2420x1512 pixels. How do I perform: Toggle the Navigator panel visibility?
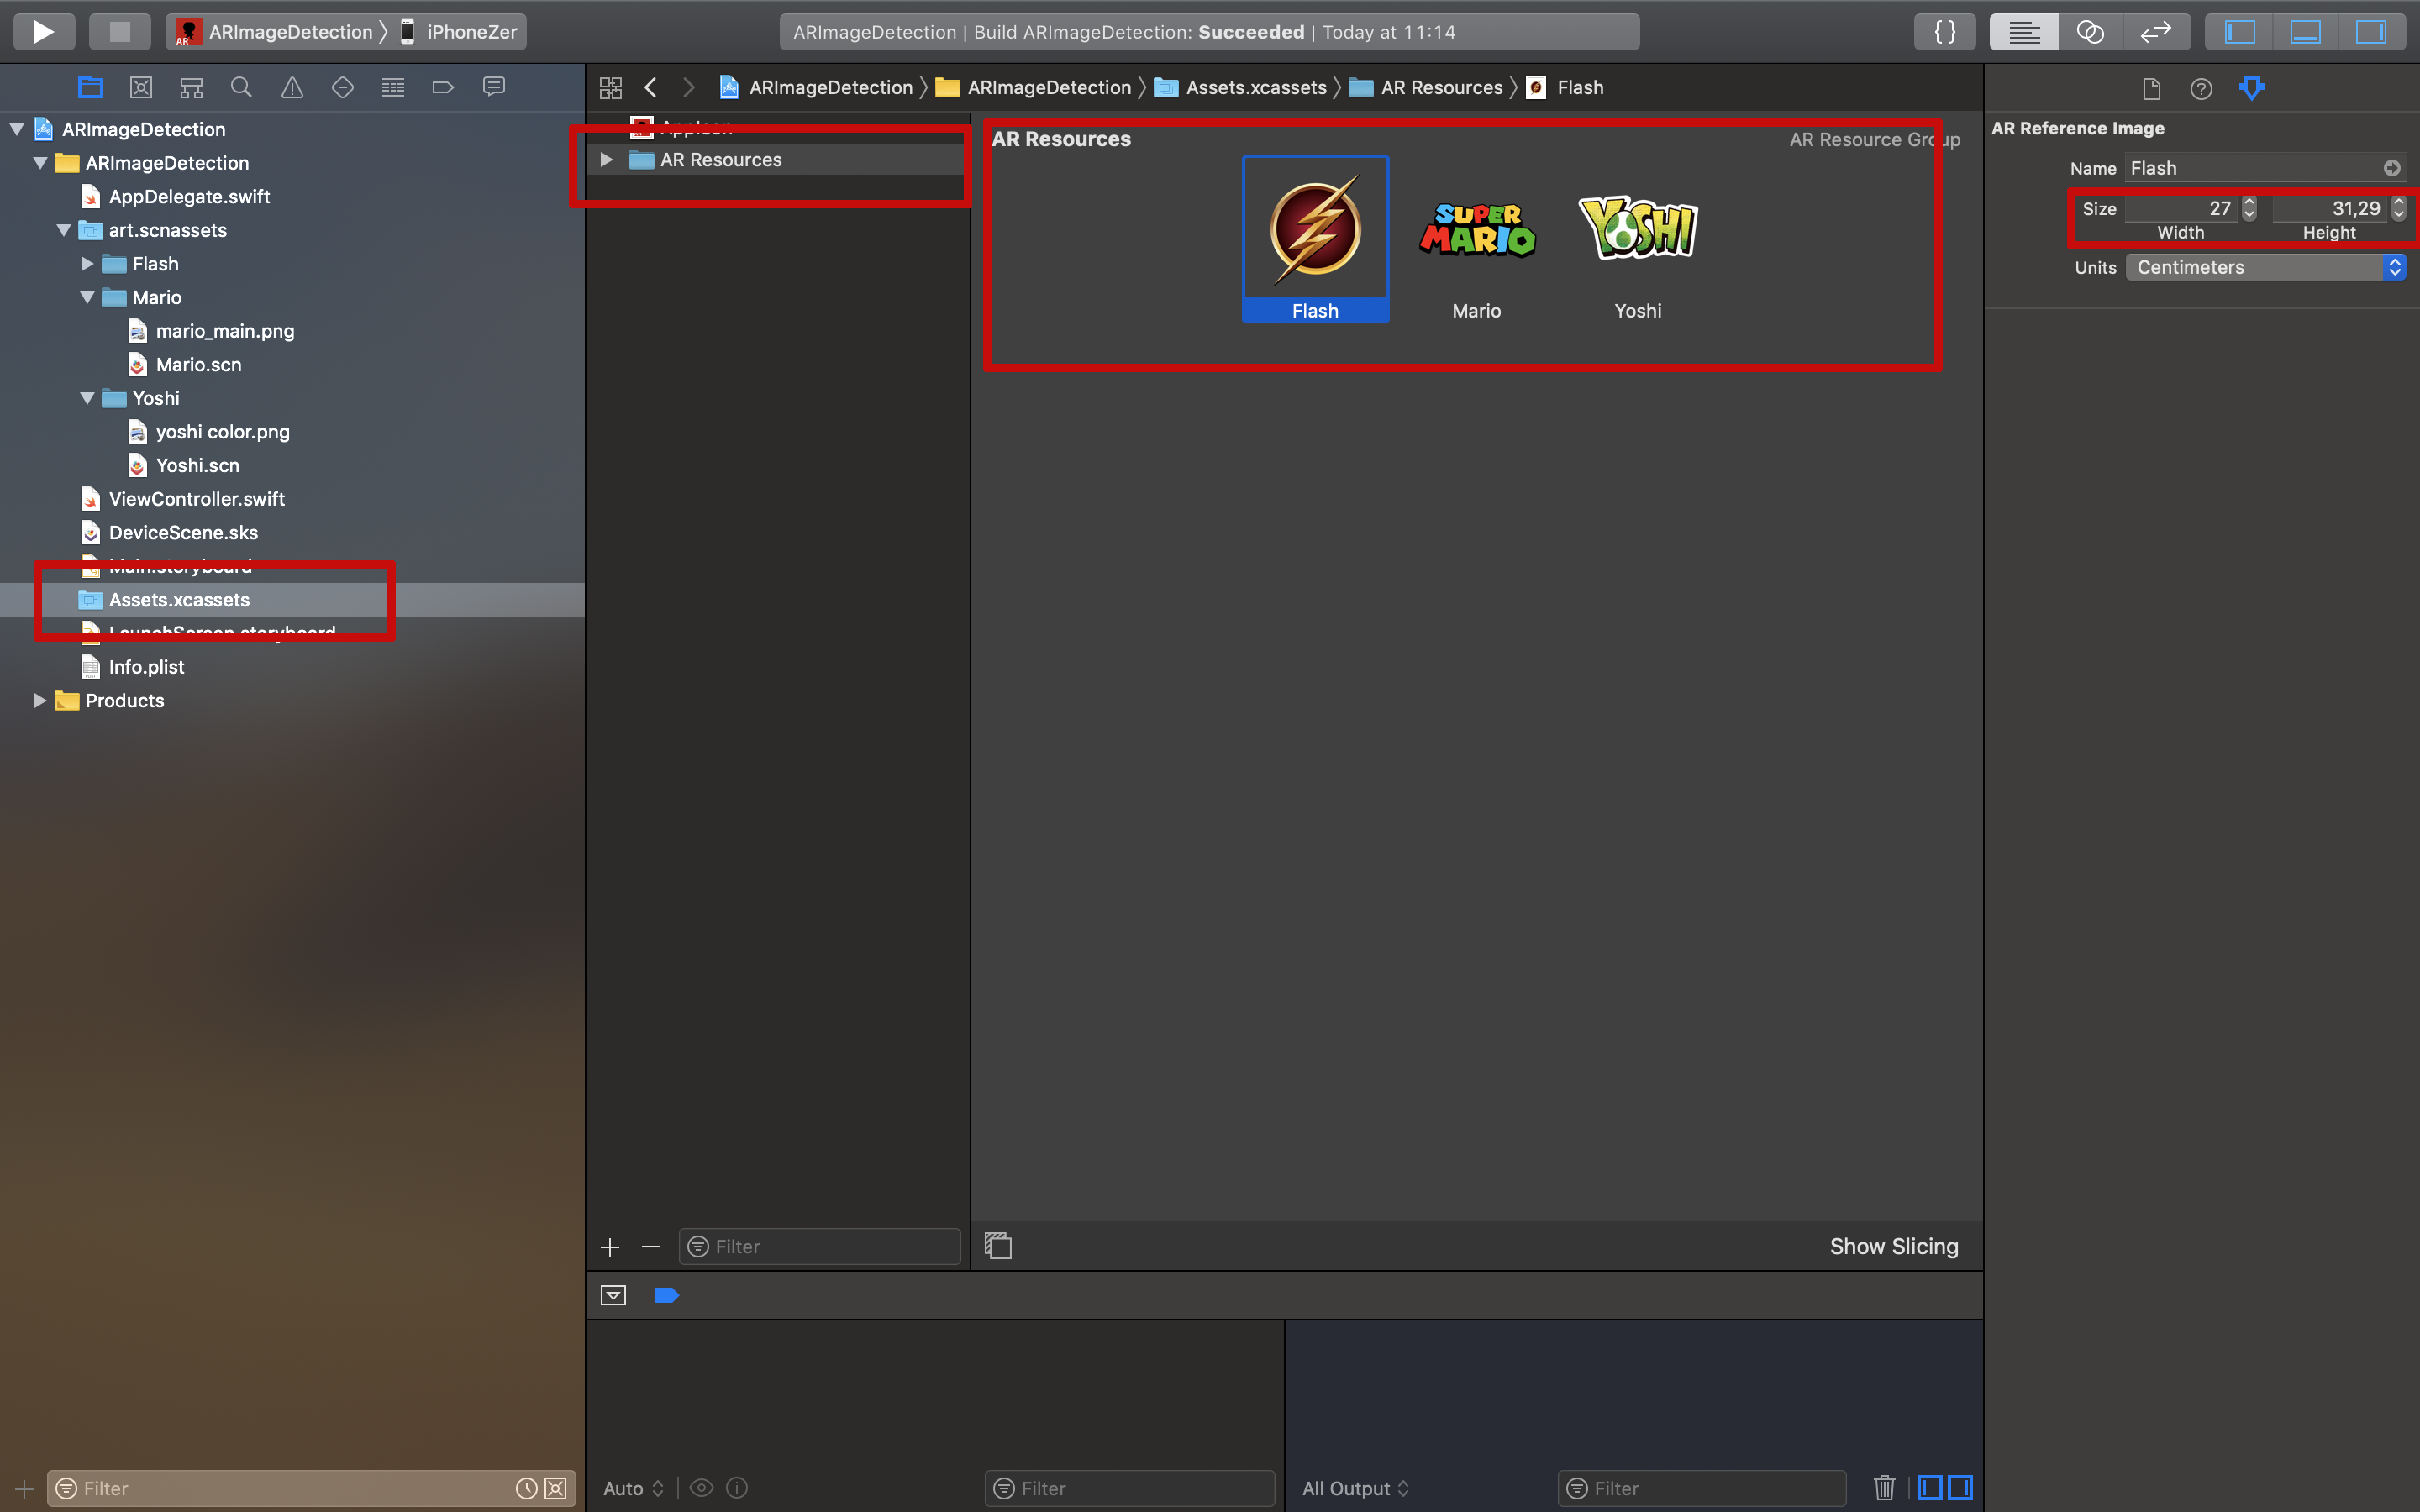pos(2239,31)
